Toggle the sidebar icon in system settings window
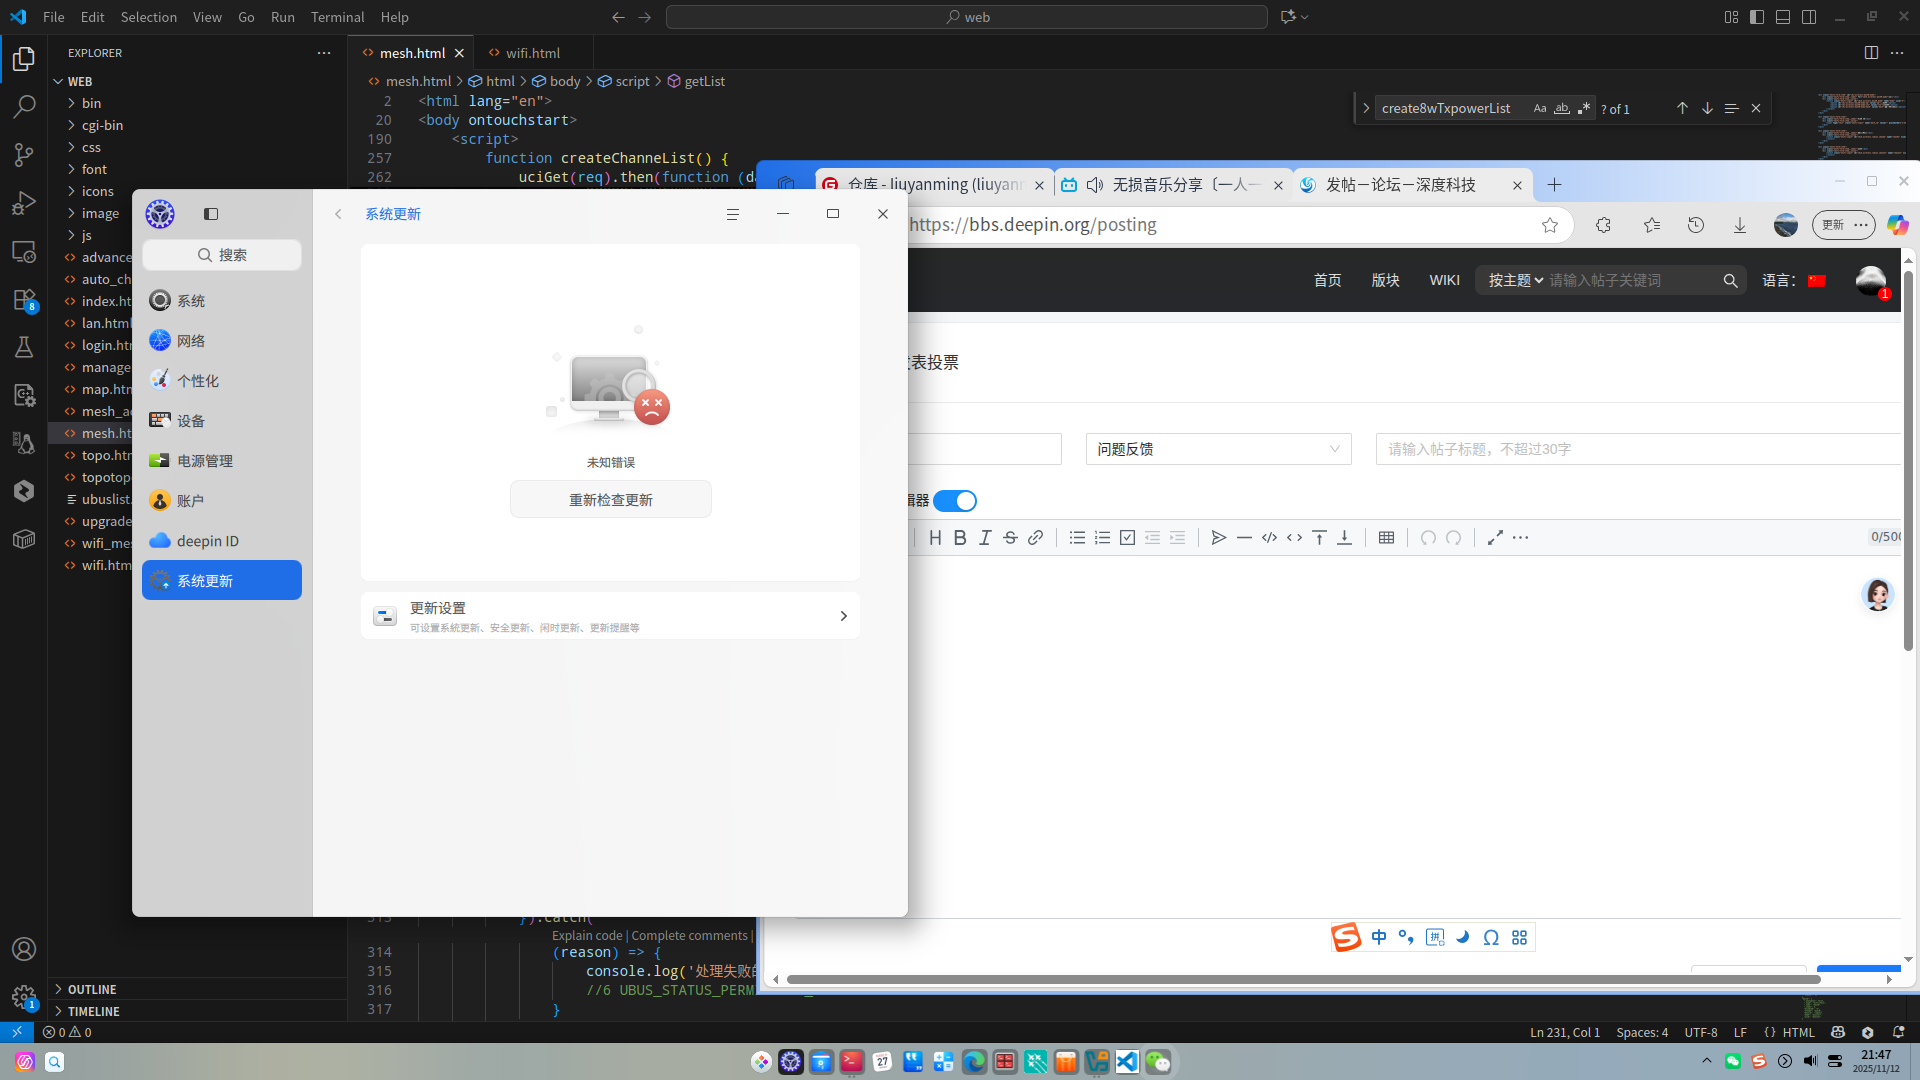This screenshot has width=1920, height=1080. point(211,214)
